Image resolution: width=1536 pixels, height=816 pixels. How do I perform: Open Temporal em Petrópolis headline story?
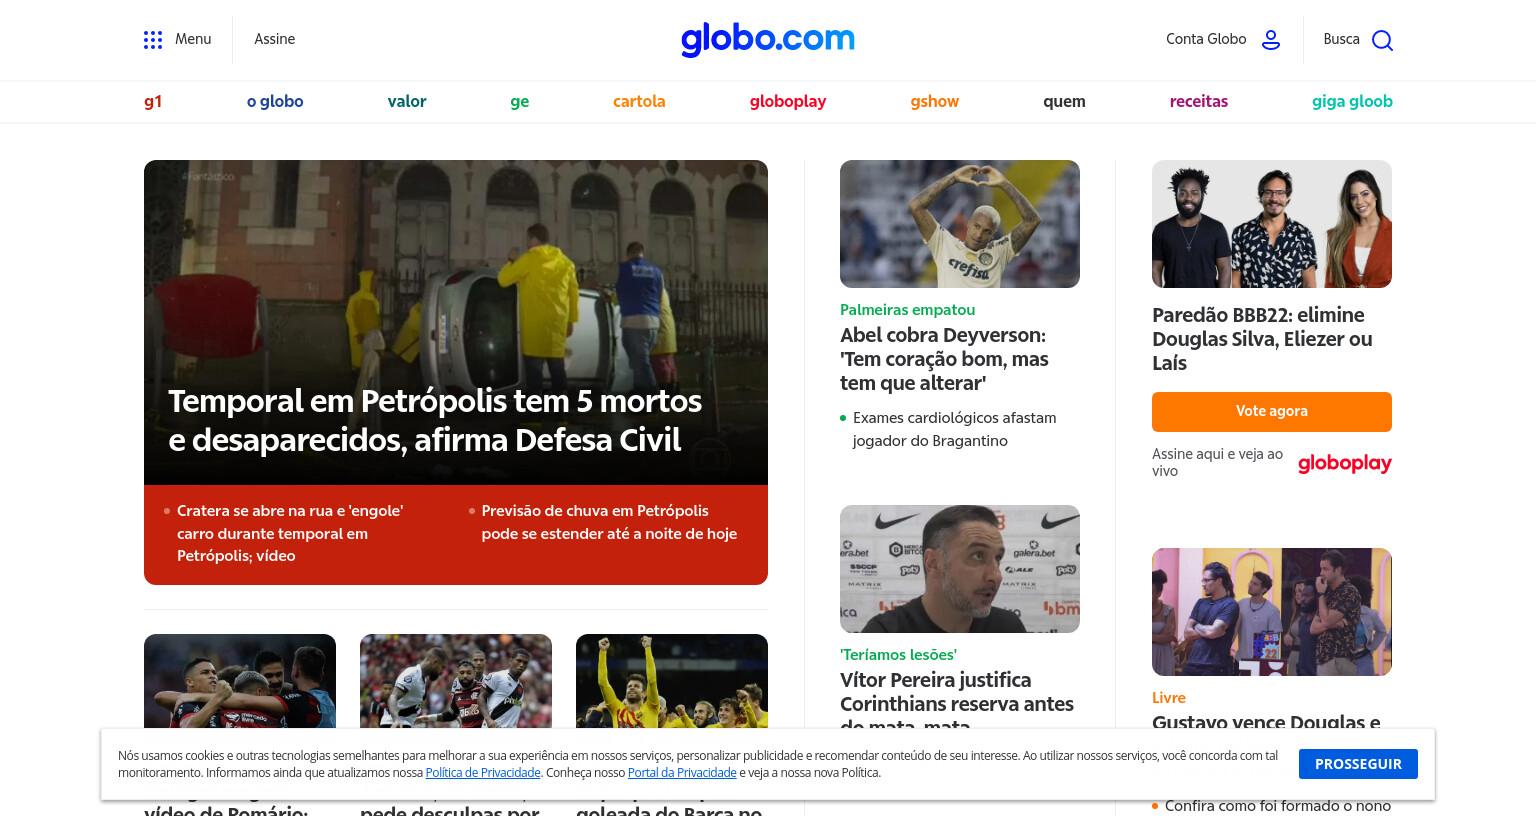435,420
